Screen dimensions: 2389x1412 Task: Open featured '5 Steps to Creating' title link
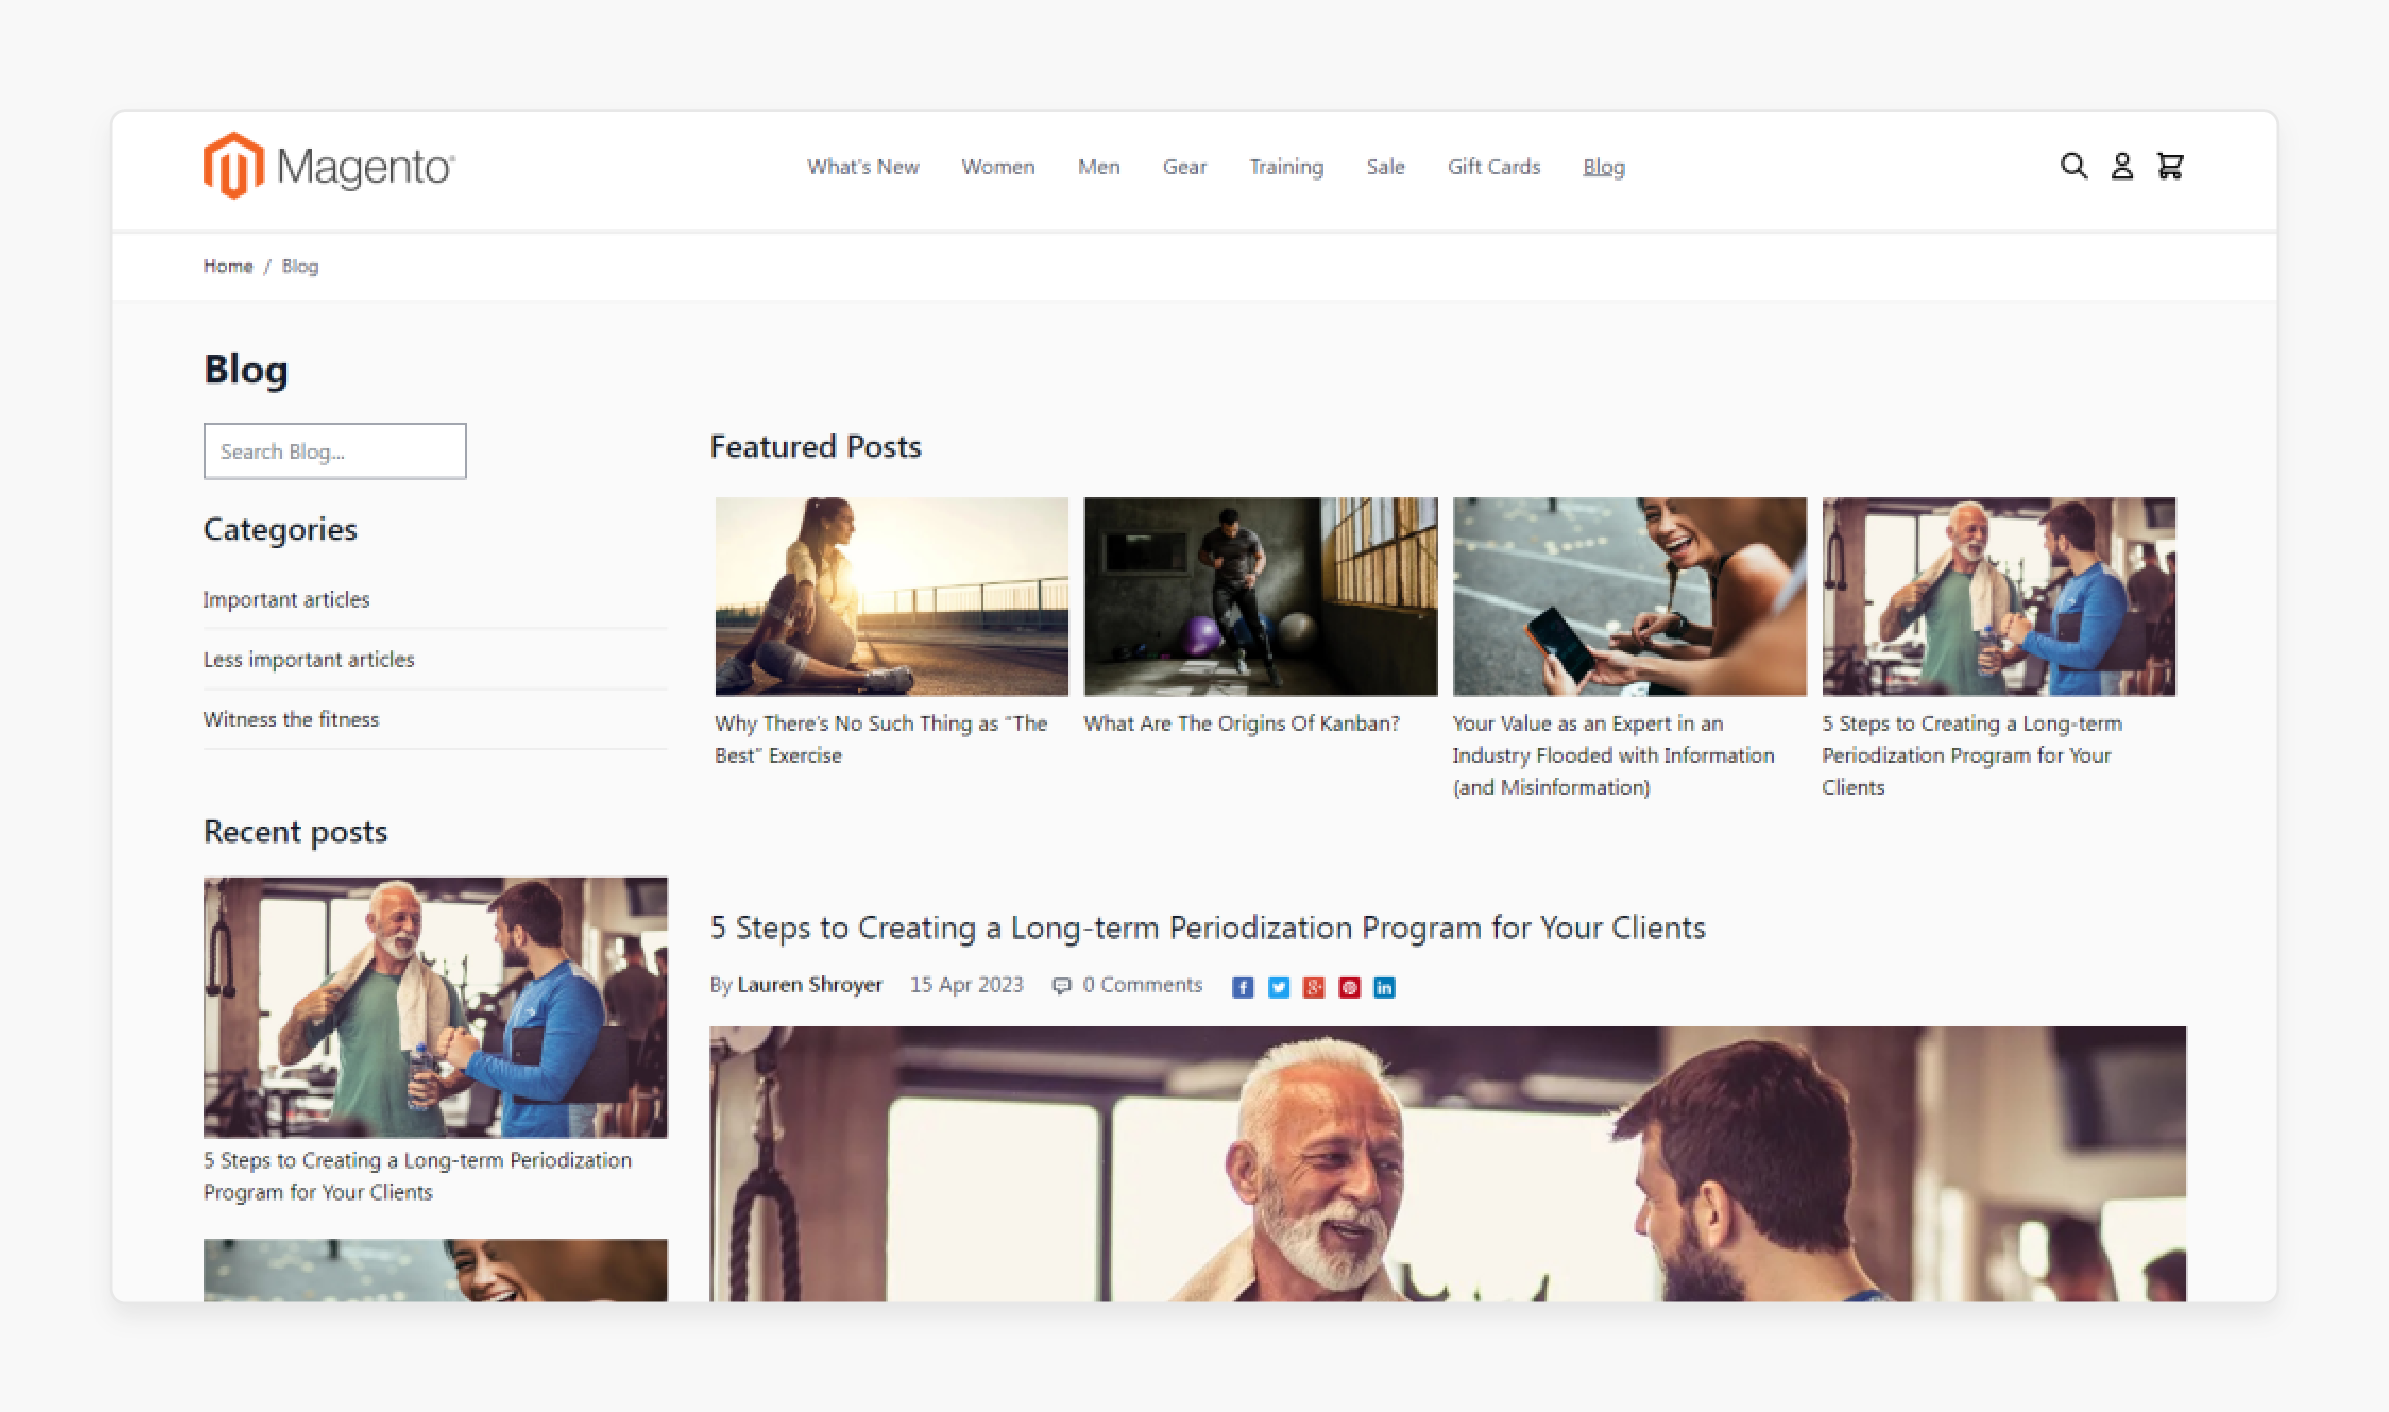(x=1971, y=755)
